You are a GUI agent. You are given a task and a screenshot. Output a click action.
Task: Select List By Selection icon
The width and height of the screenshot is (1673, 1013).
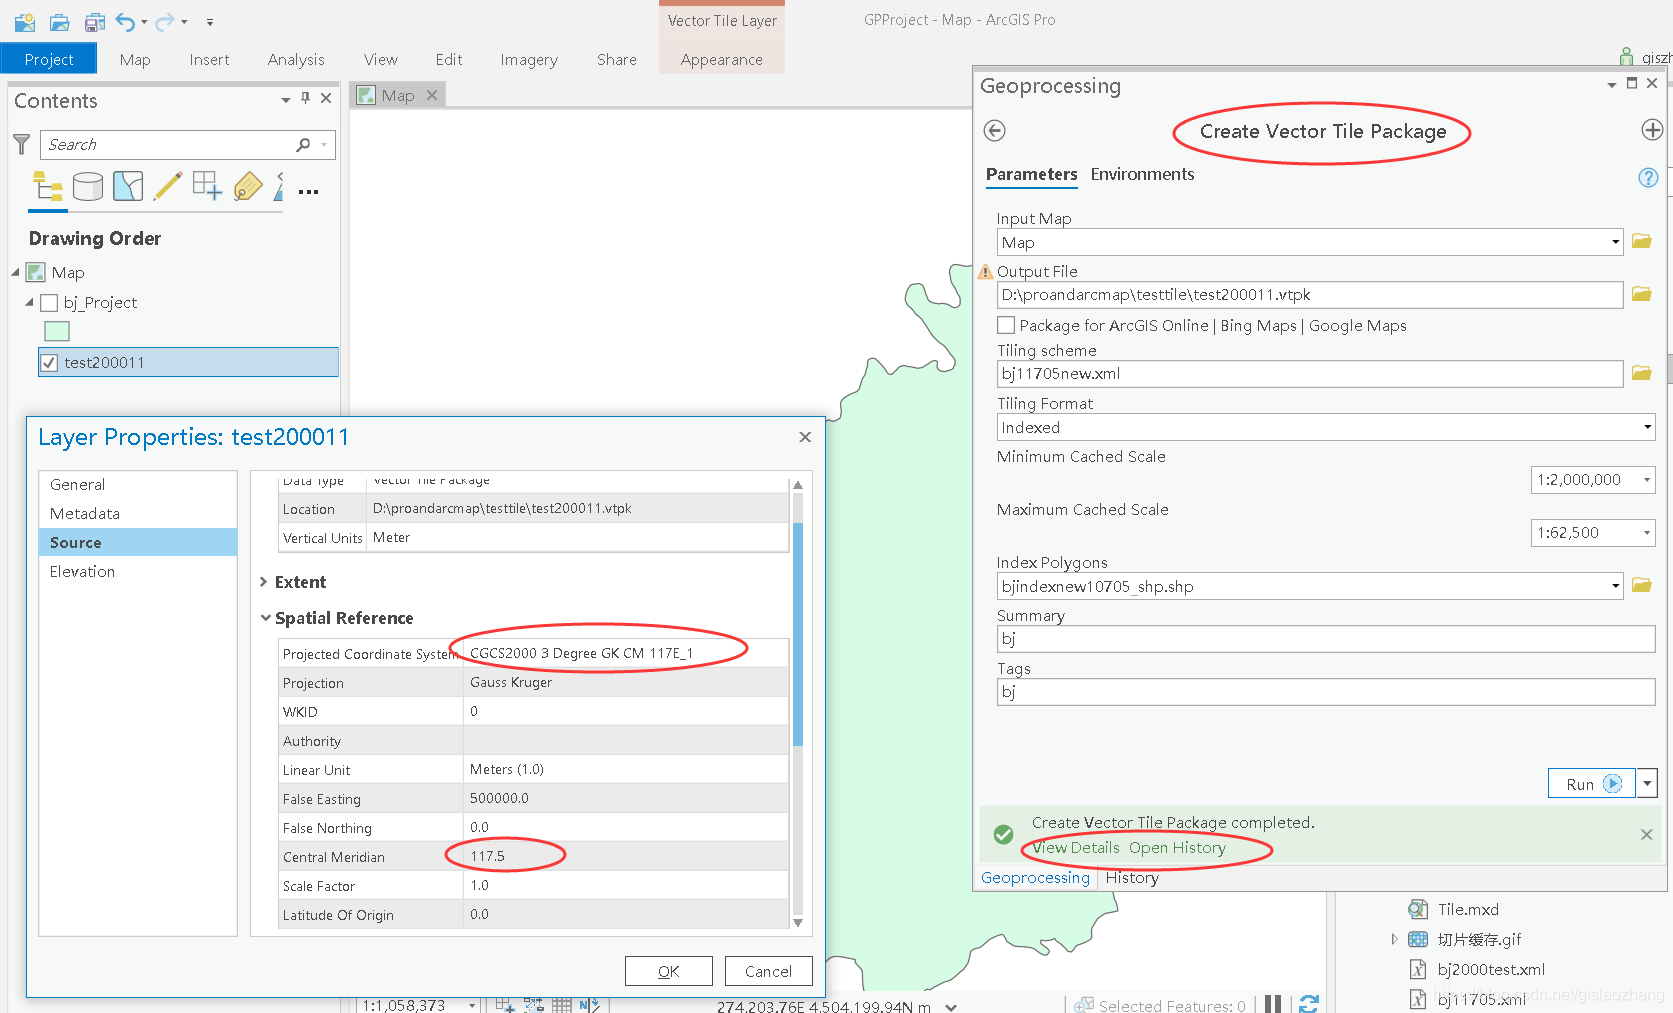[x=128, y=186]
